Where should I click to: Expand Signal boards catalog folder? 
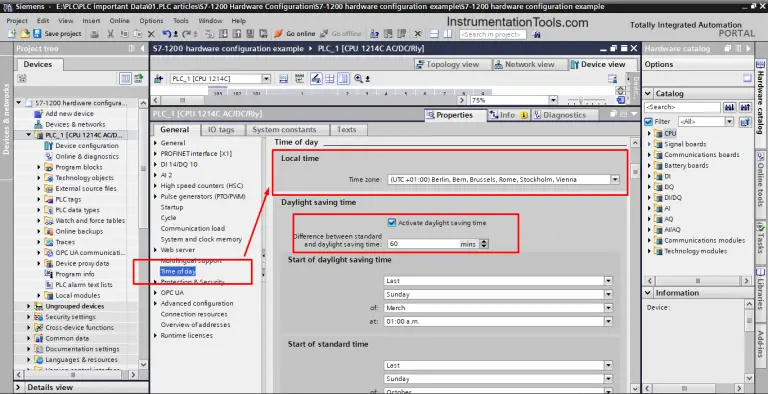(650, 144)
